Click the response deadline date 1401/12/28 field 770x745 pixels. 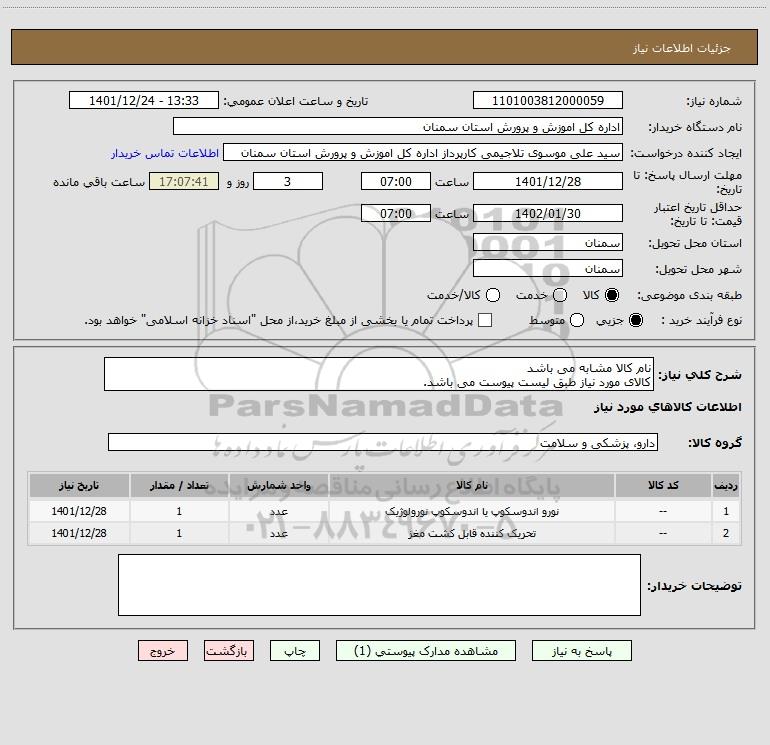click(548, 181)
